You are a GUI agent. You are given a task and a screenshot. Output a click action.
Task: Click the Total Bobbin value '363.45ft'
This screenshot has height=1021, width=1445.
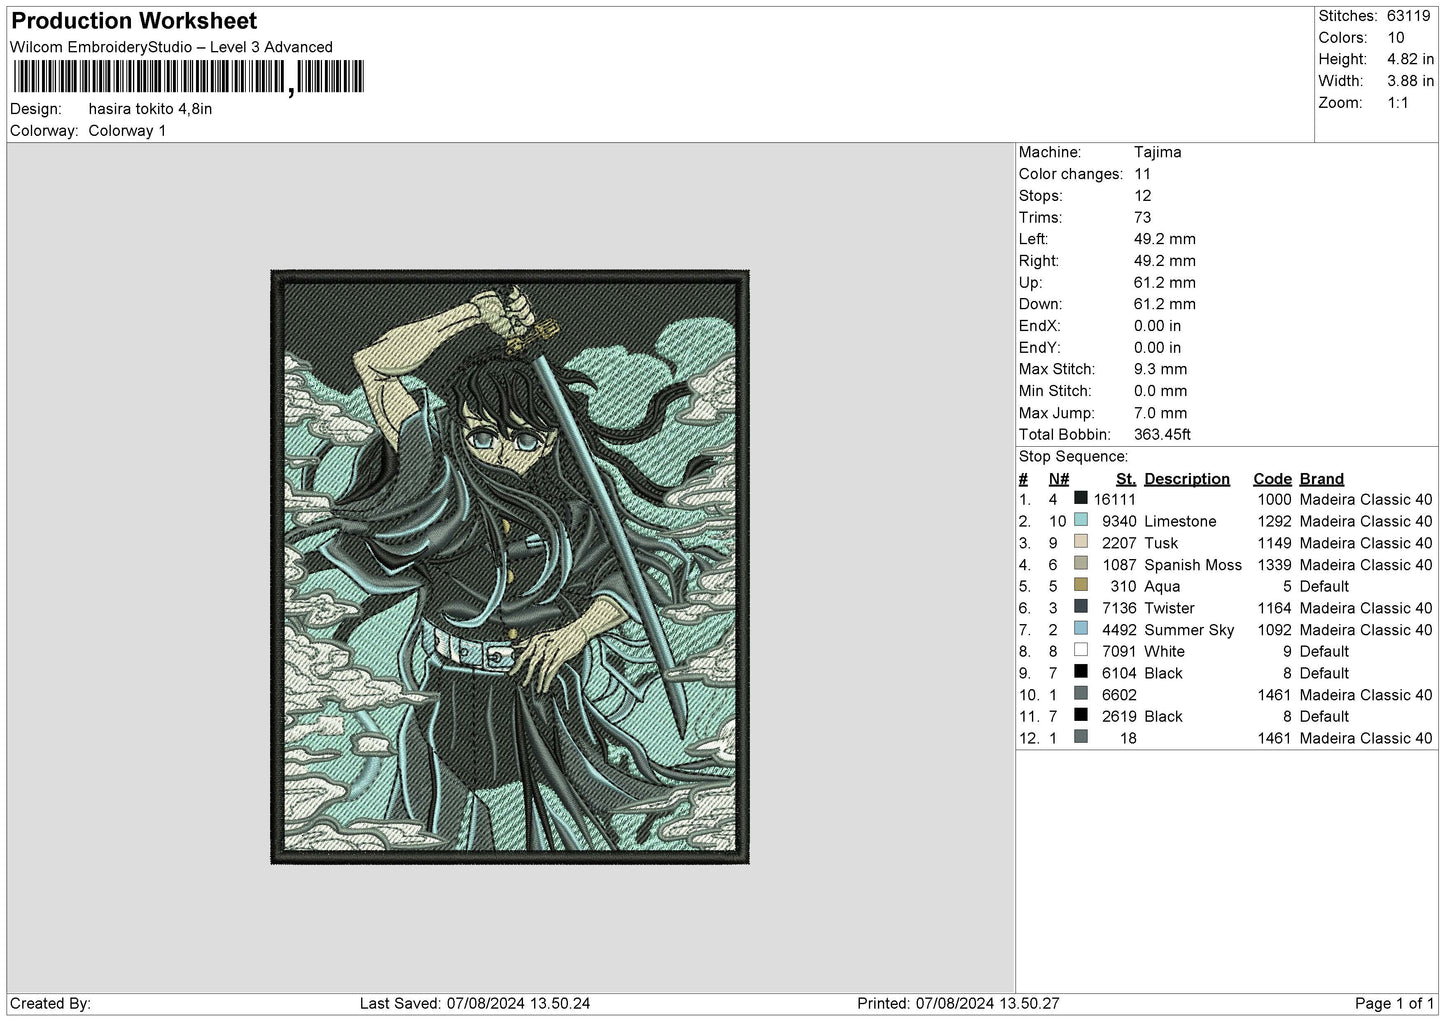click(x=1163, y=435)
